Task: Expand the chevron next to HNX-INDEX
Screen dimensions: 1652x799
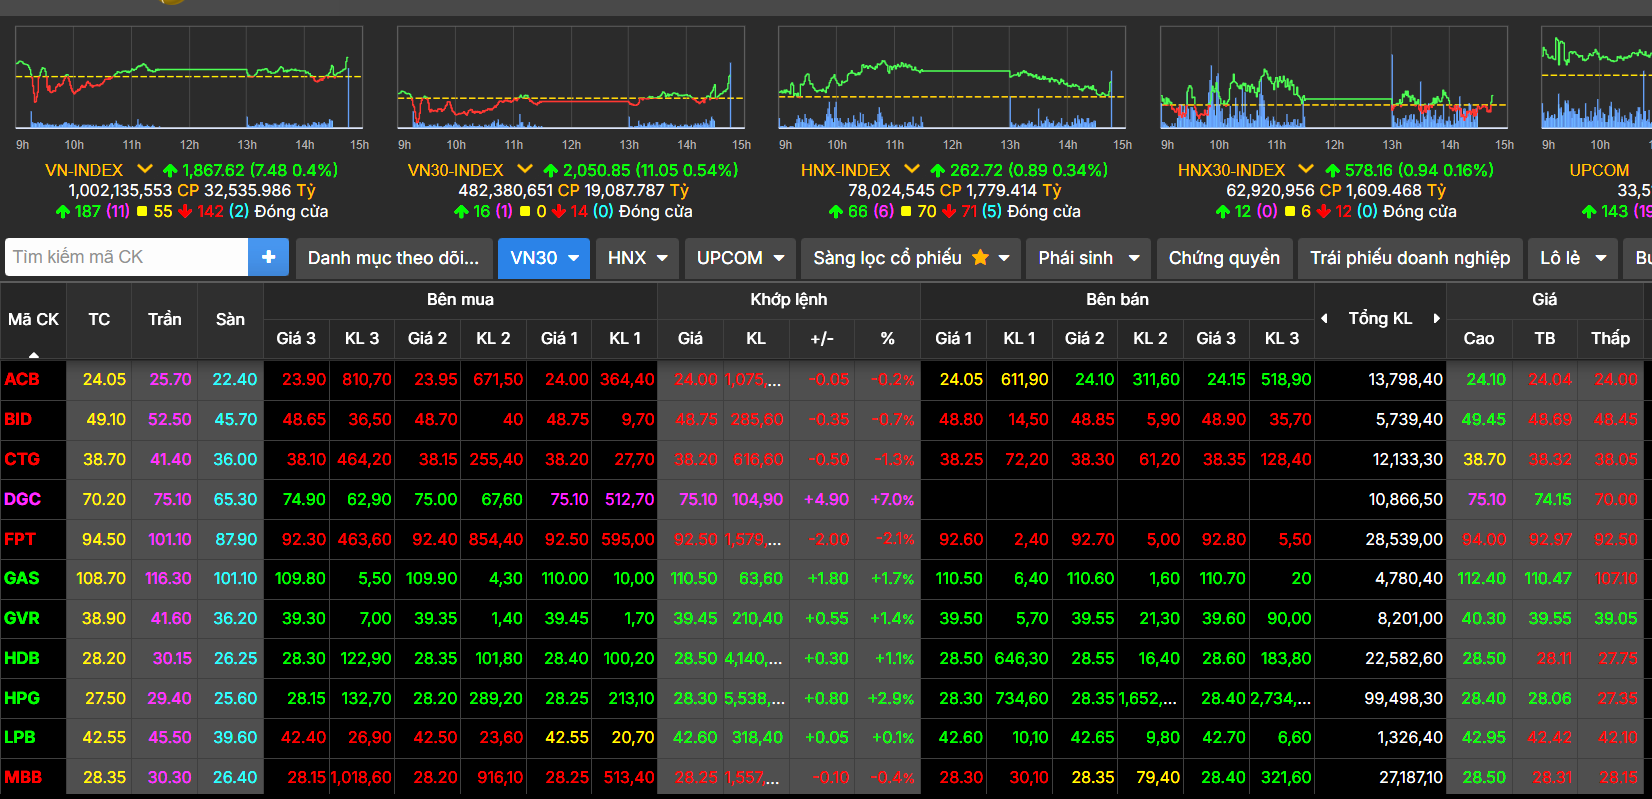Action: coord(911,169)
